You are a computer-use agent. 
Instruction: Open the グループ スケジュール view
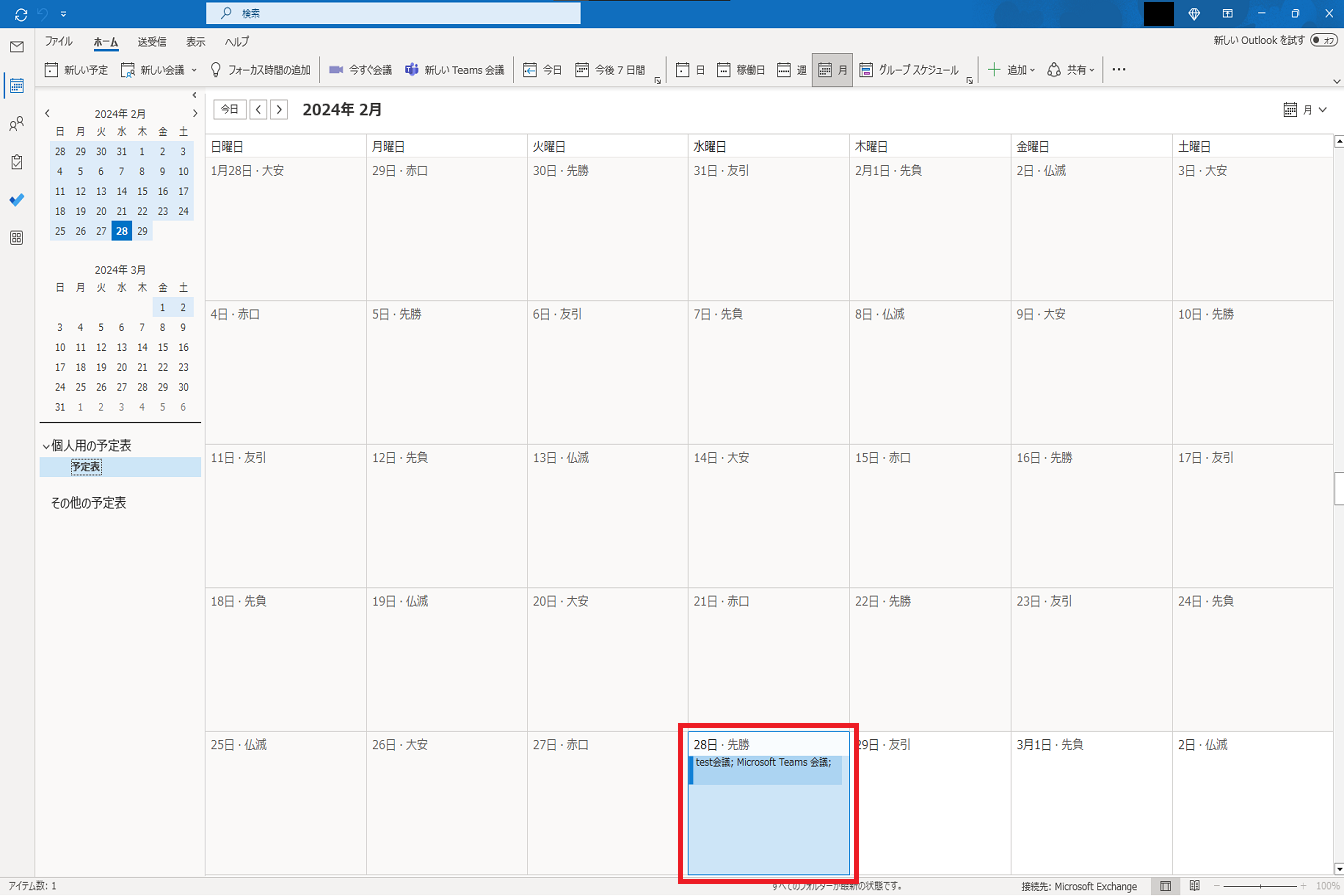click(909, 70)
